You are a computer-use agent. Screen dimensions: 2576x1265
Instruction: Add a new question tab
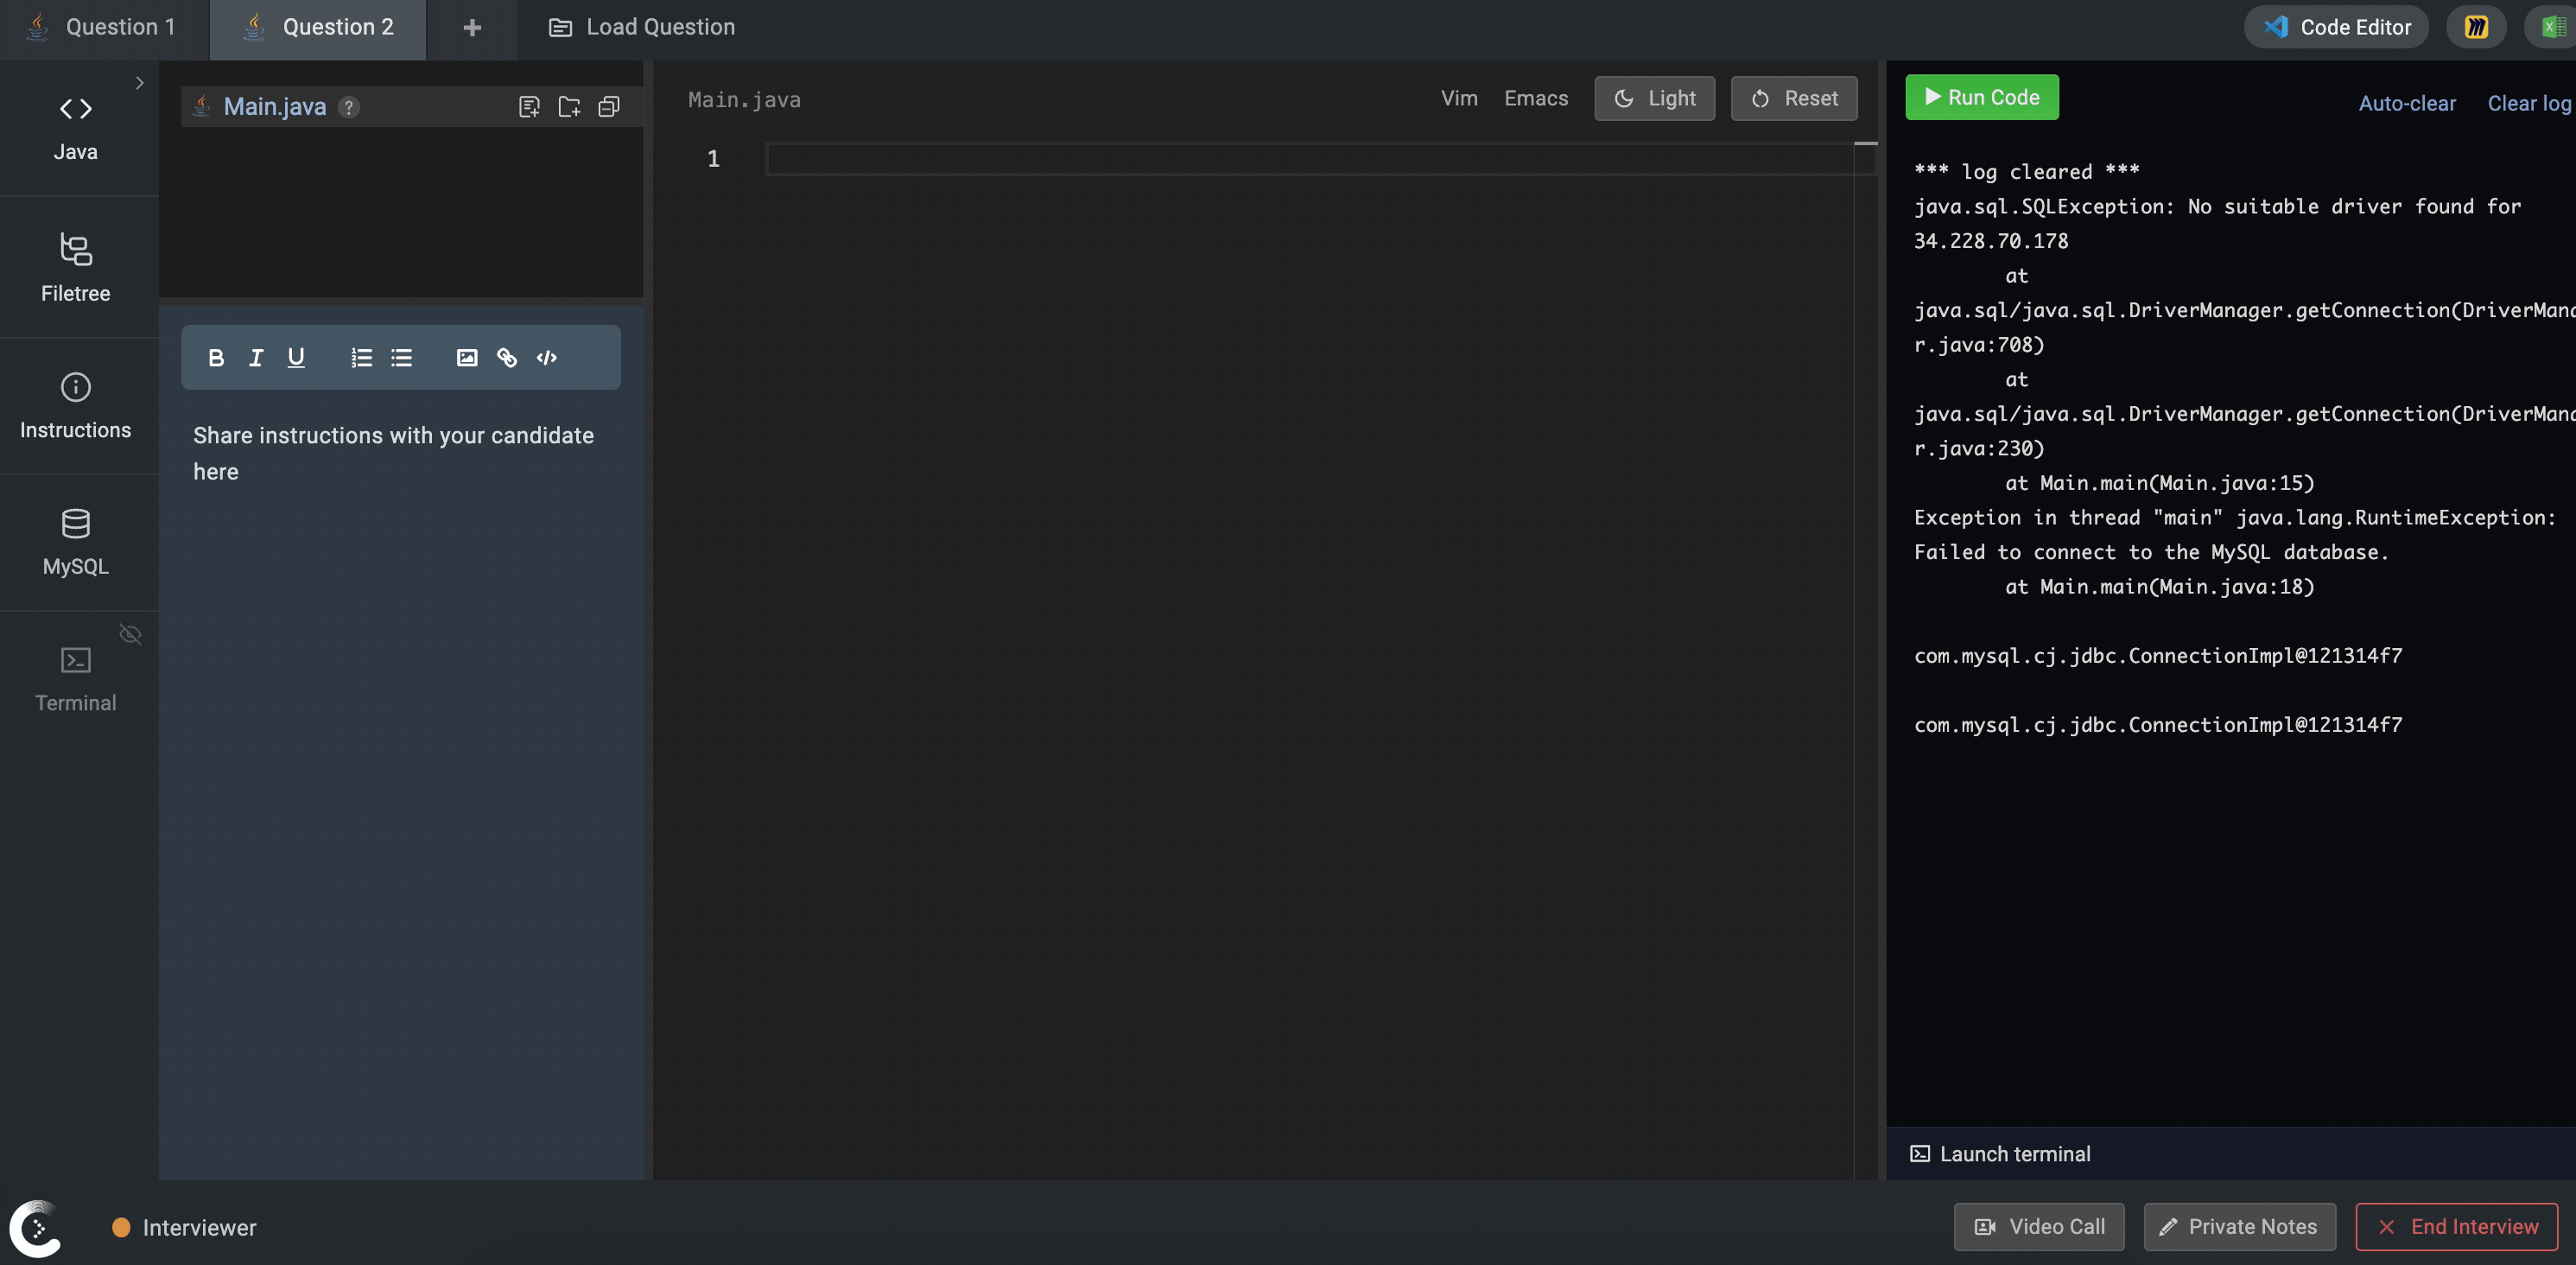click(472, 28)
